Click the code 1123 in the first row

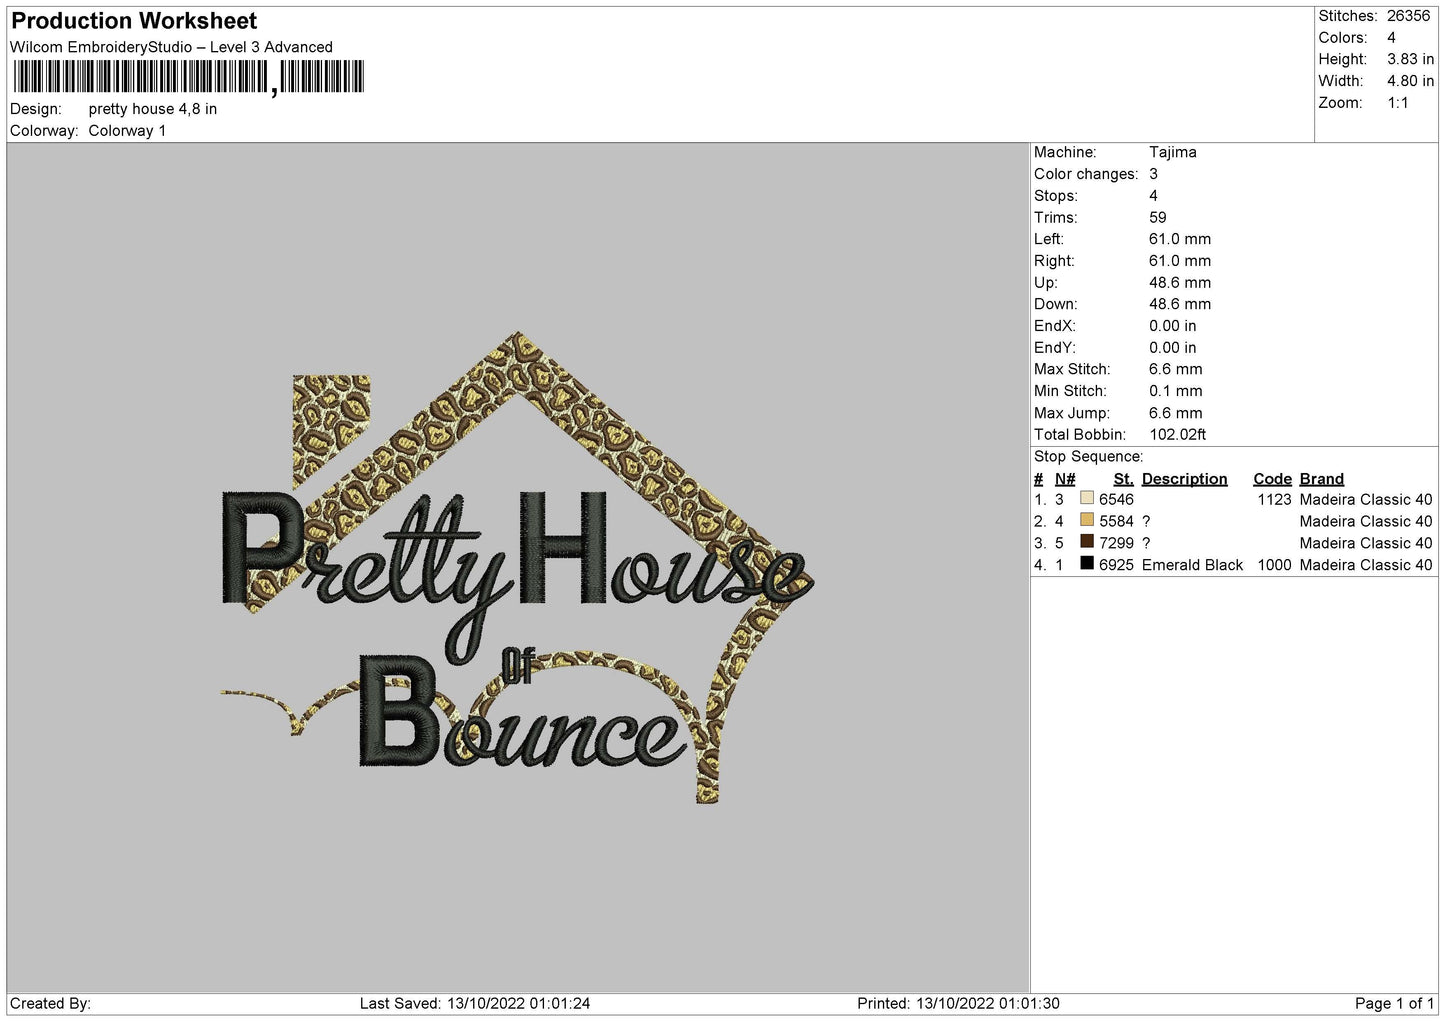tap(1274, 500)
